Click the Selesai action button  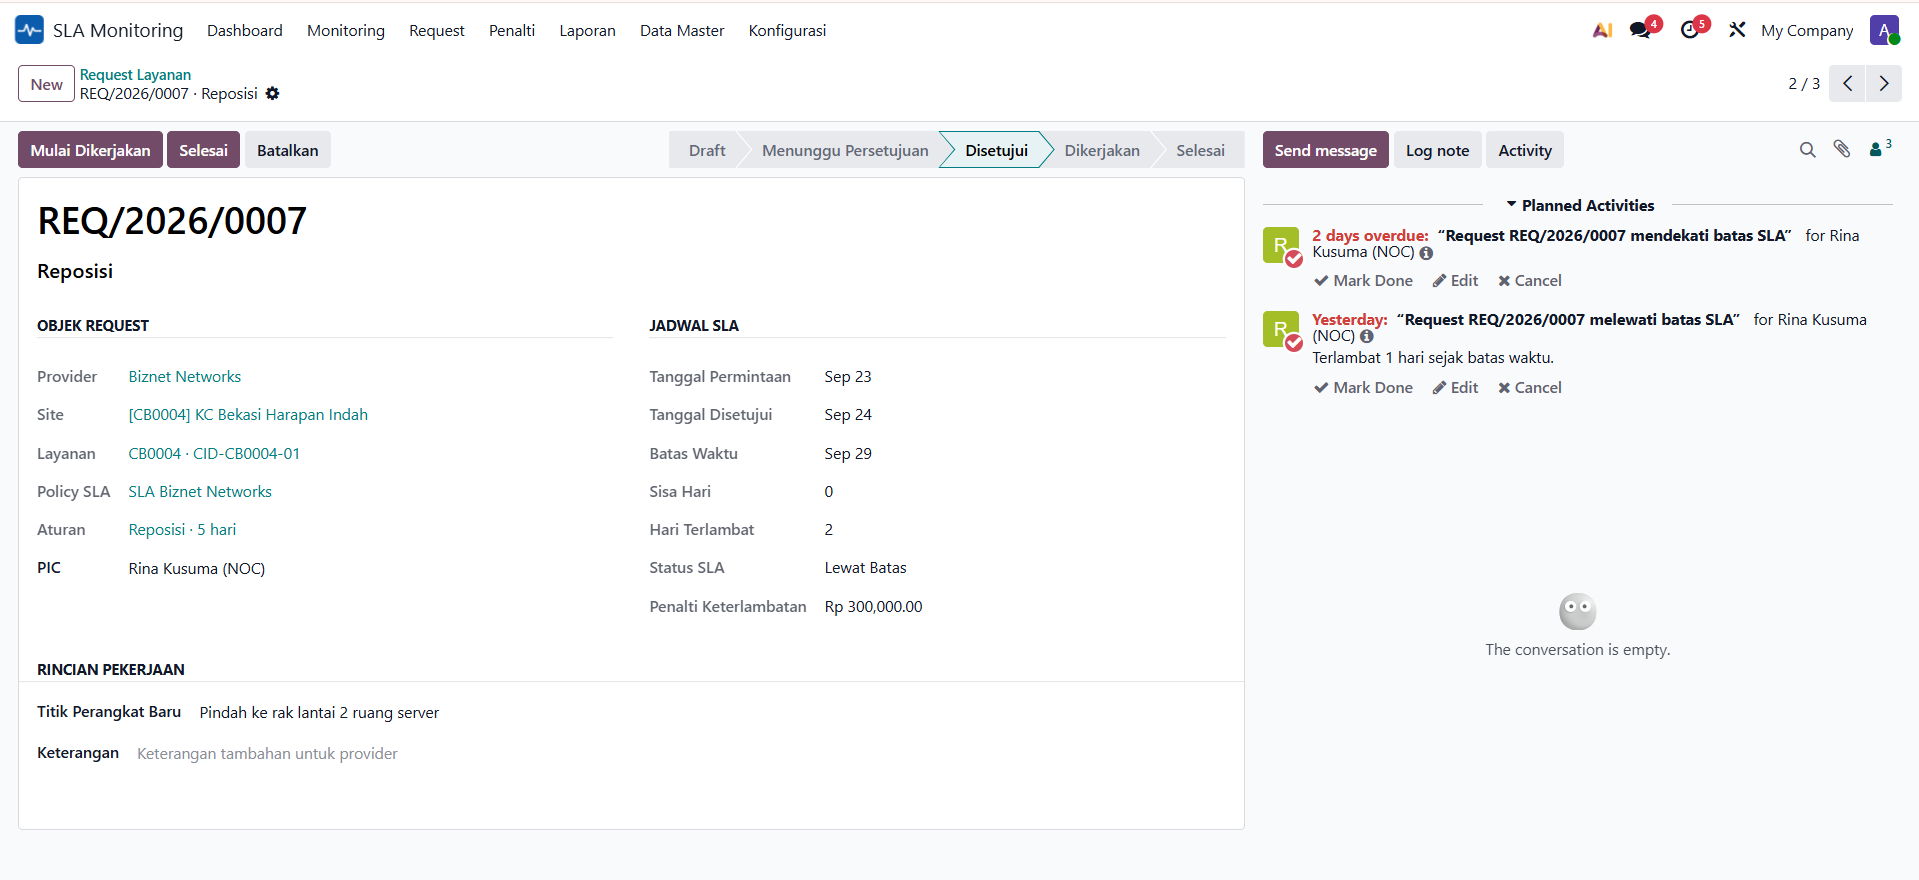click(x=203, y=150)
